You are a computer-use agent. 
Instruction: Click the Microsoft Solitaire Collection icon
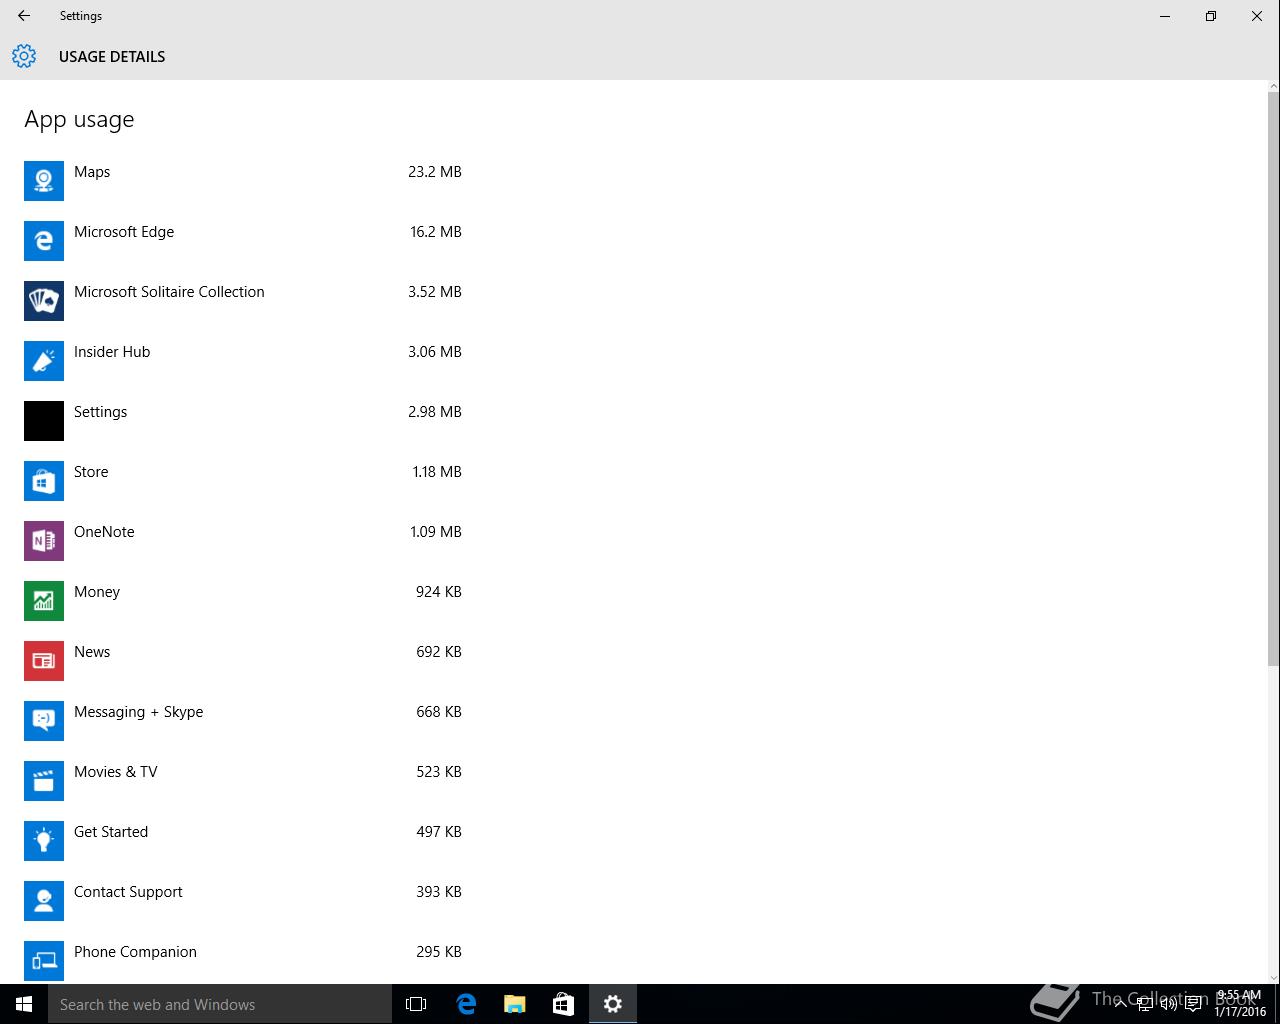(44, 301)
